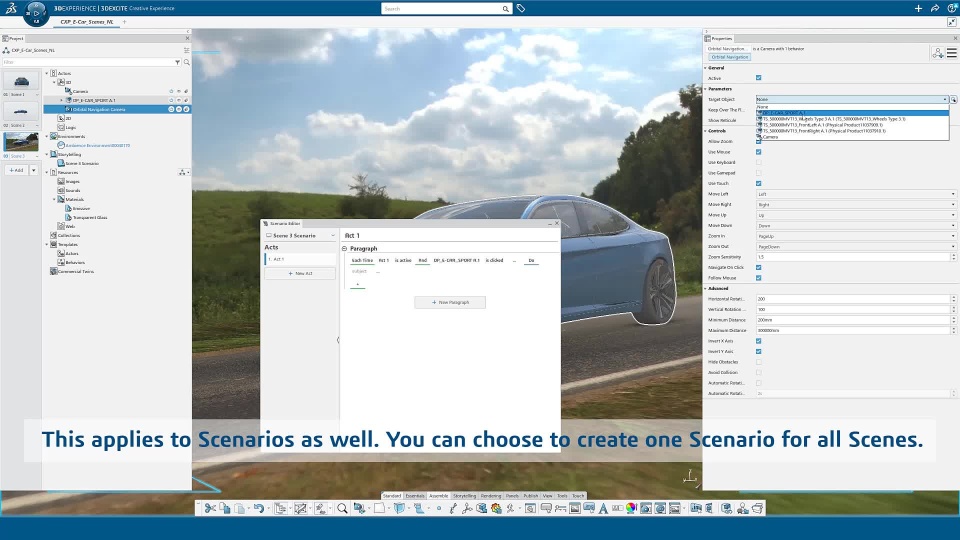Select None in the Target Object list

pyautogui.click(x=852, y=107)
